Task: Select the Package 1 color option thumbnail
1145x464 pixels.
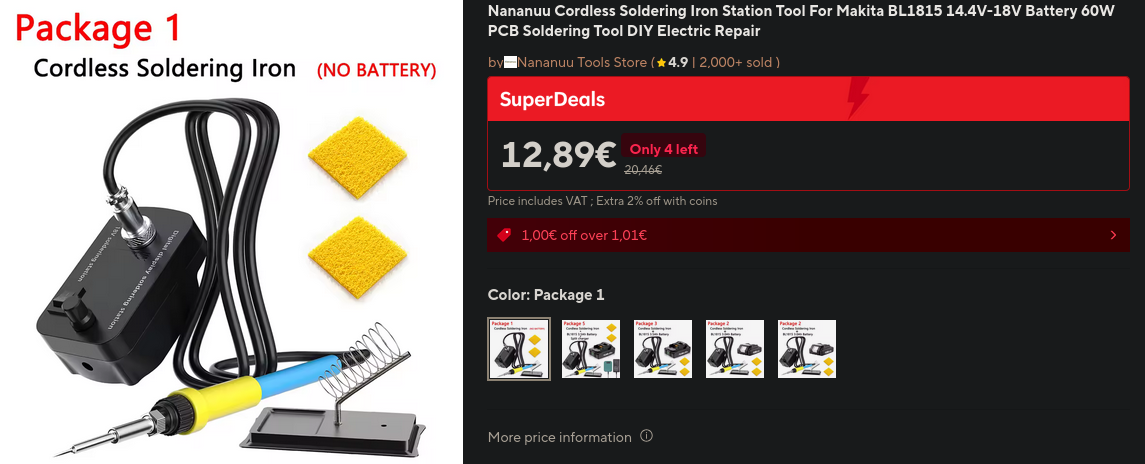Action: click(518, 349)
